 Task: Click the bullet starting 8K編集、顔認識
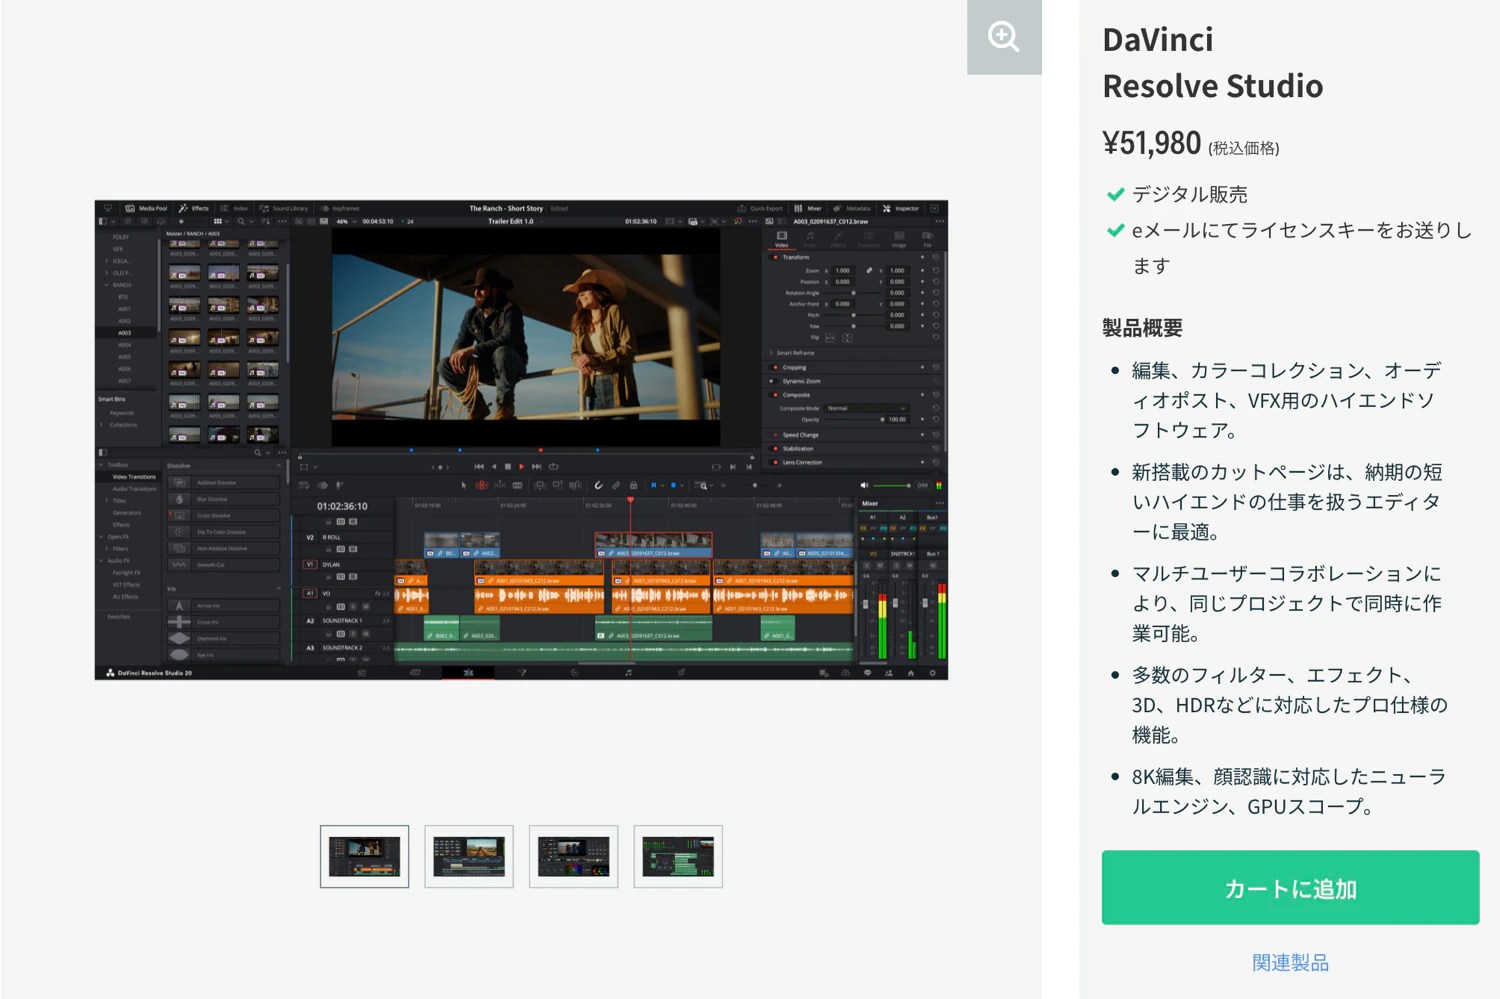[1288, 791]
